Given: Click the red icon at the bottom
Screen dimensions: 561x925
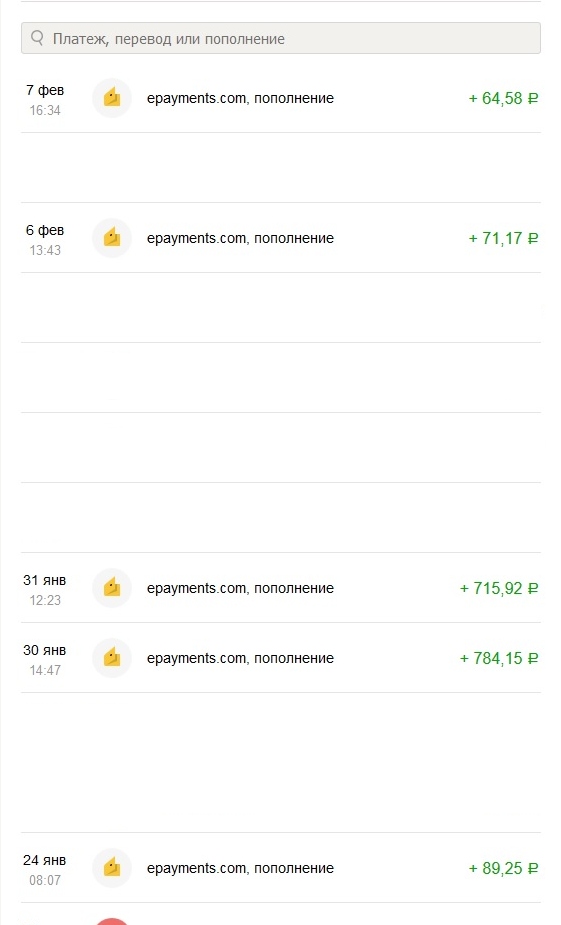Looking at the screenshot, I should point(111,921).
